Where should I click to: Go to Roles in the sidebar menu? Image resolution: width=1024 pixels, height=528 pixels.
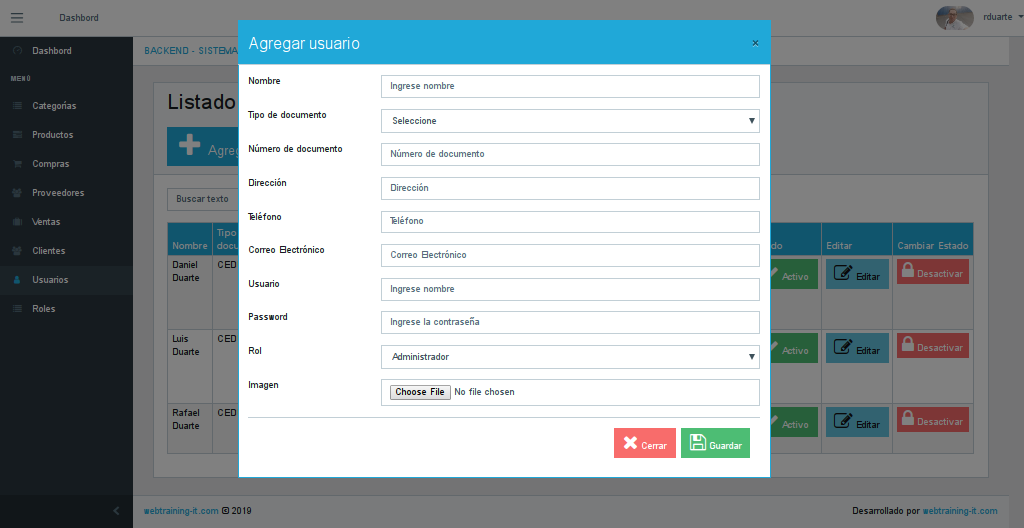point(43,309)
